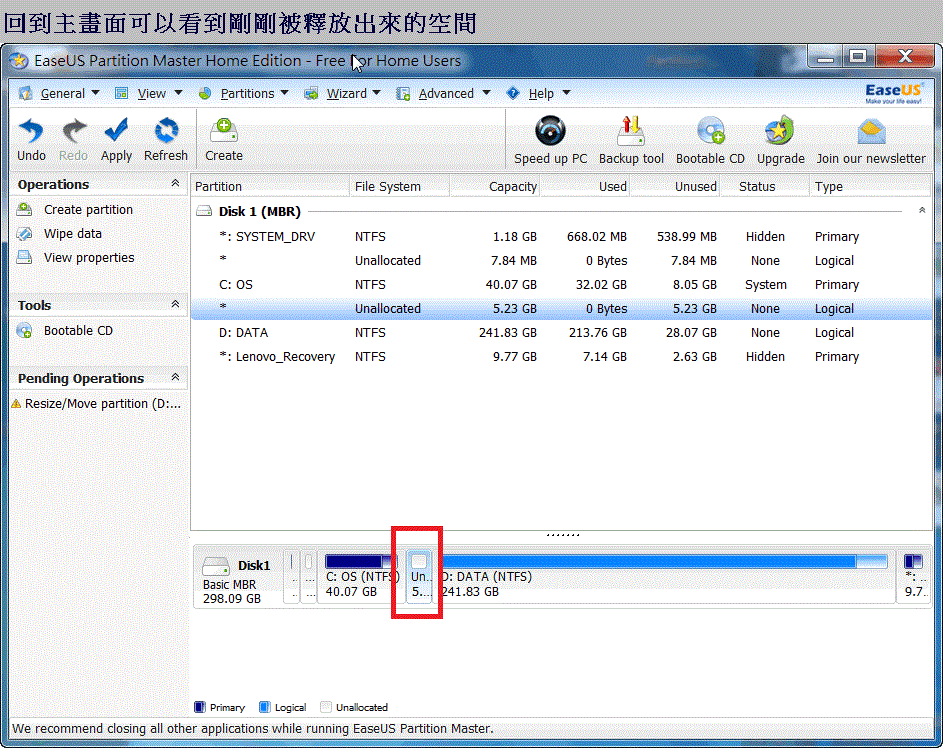Click the General menu dropdown arrow

[x=96, y=93]
